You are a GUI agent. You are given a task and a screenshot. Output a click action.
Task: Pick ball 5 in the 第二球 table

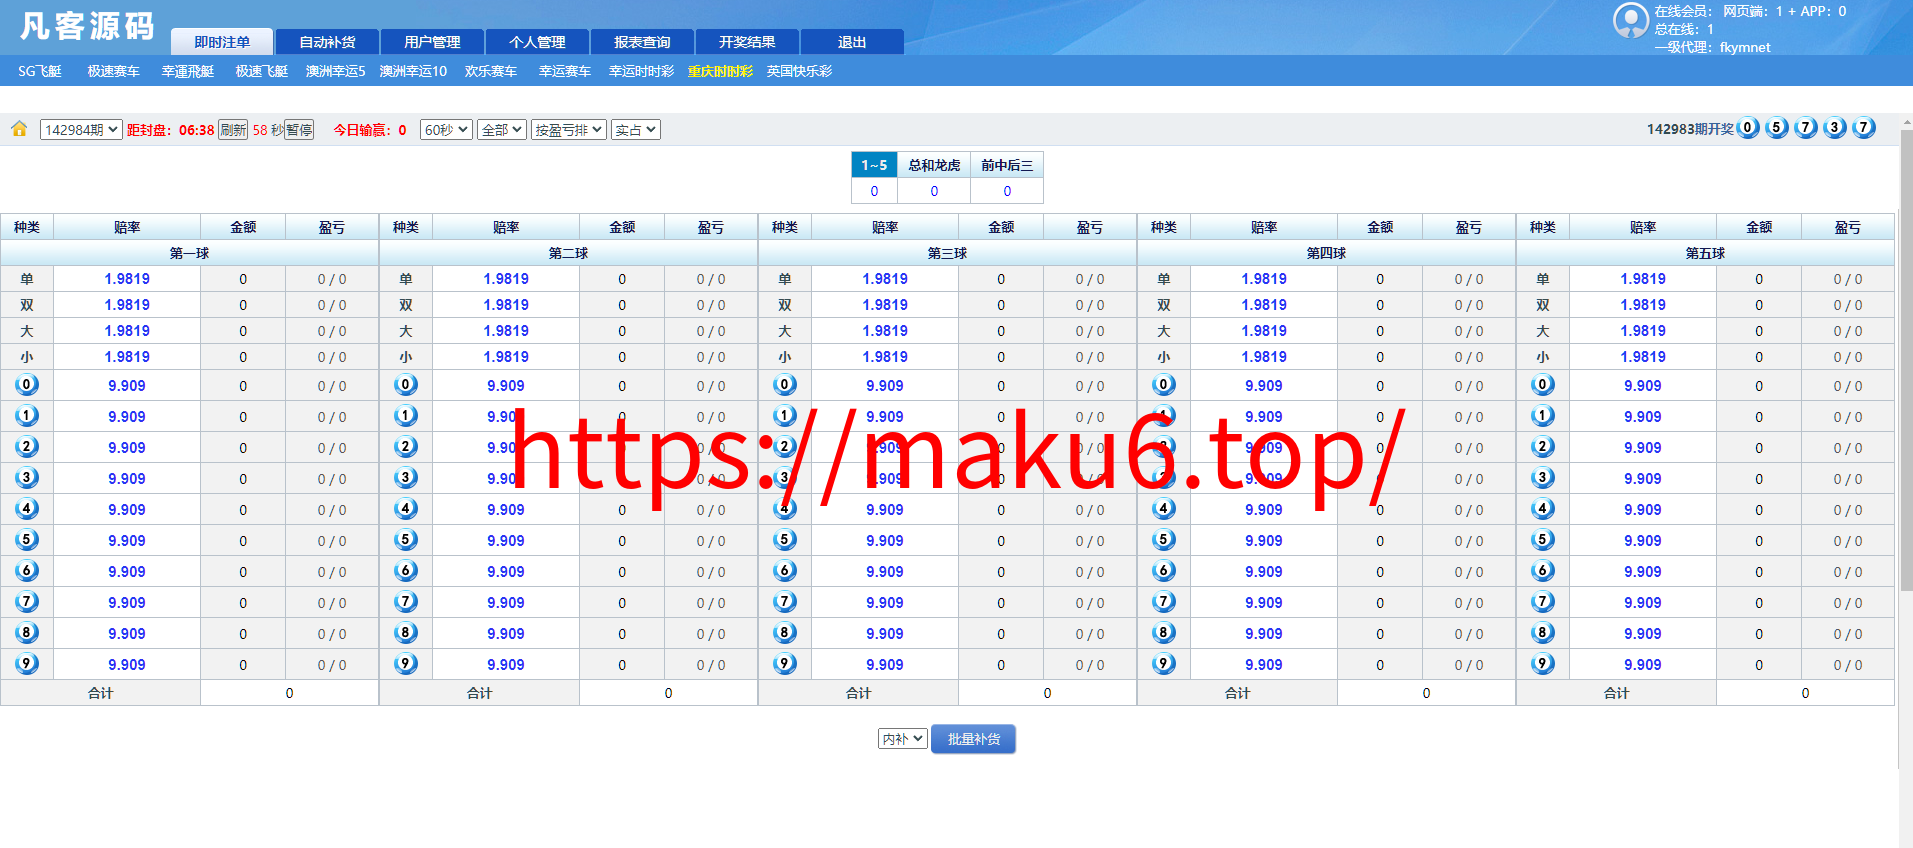point(406,540)
